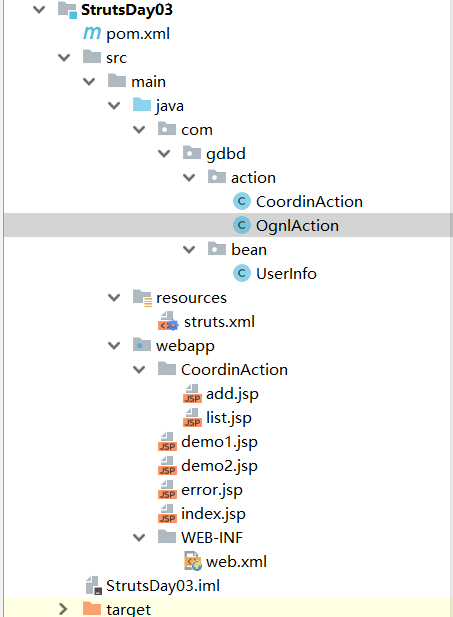Click the Maven pom.xml file icon
The width and height of the screenshot is (453, 617).
pos(92,33)
